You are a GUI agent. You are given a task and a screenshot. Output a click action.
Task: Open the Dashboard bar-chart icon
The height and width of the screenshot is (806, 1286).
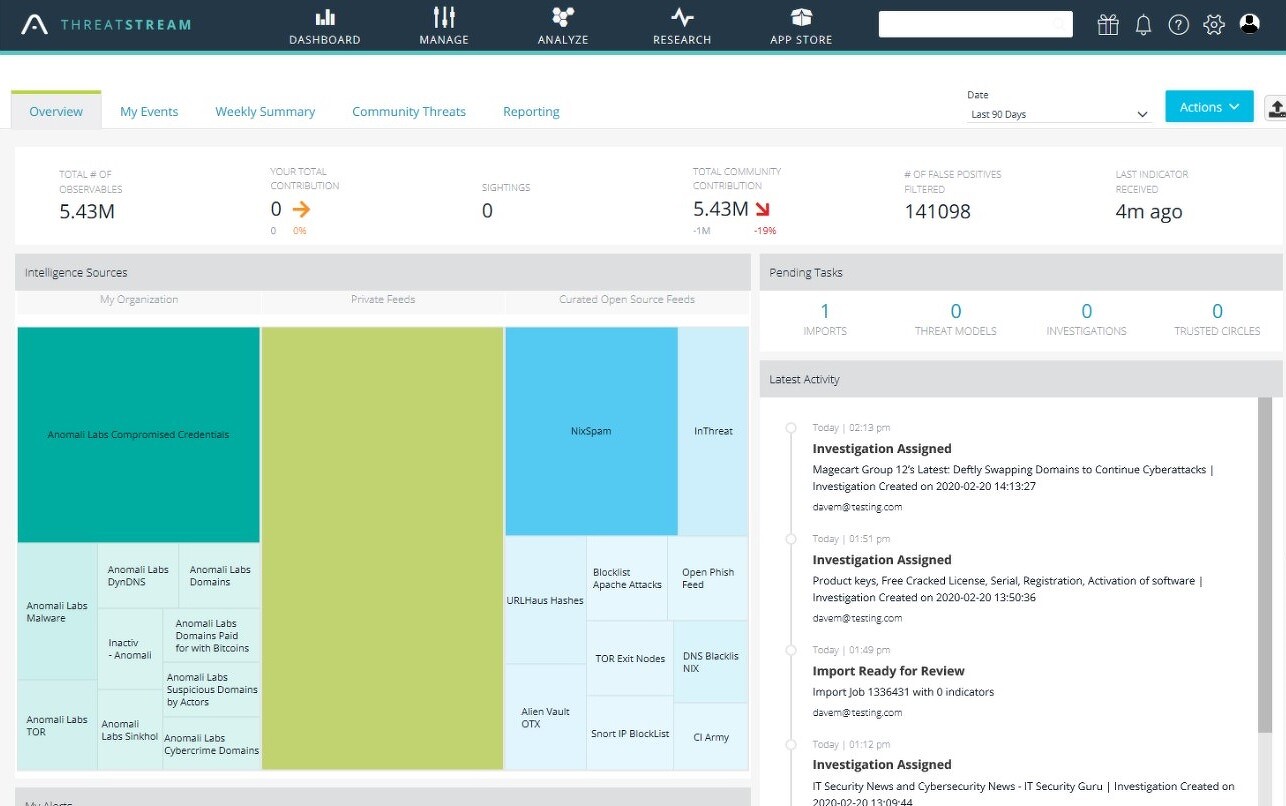[x=324, y=17]
